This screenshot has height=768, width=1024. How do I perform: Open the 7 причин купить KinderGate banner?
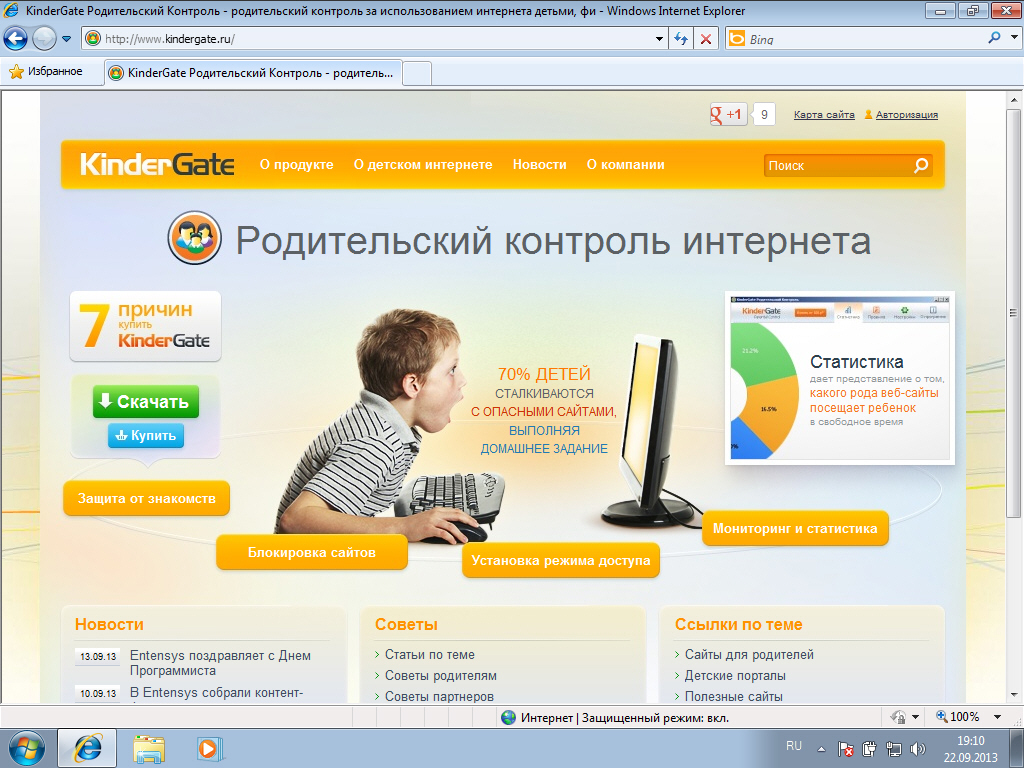(x=146, y=326)
